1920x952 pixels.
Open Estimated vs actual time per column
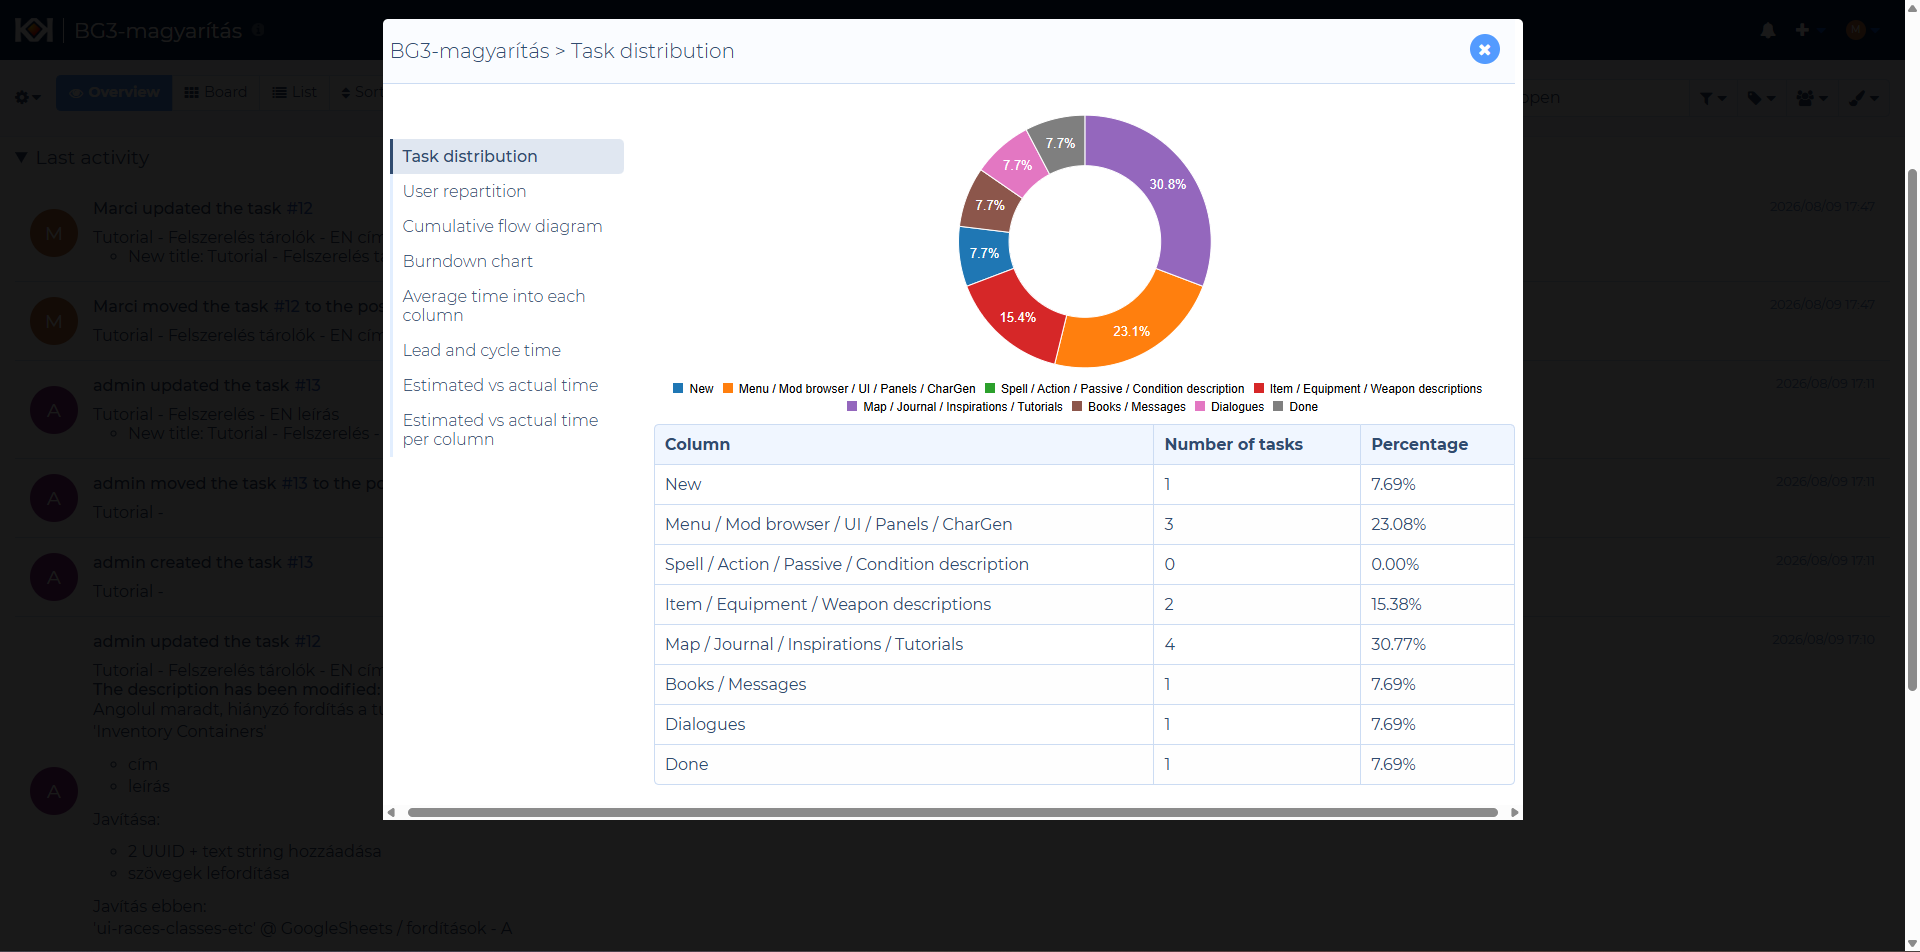coord(500,429)
